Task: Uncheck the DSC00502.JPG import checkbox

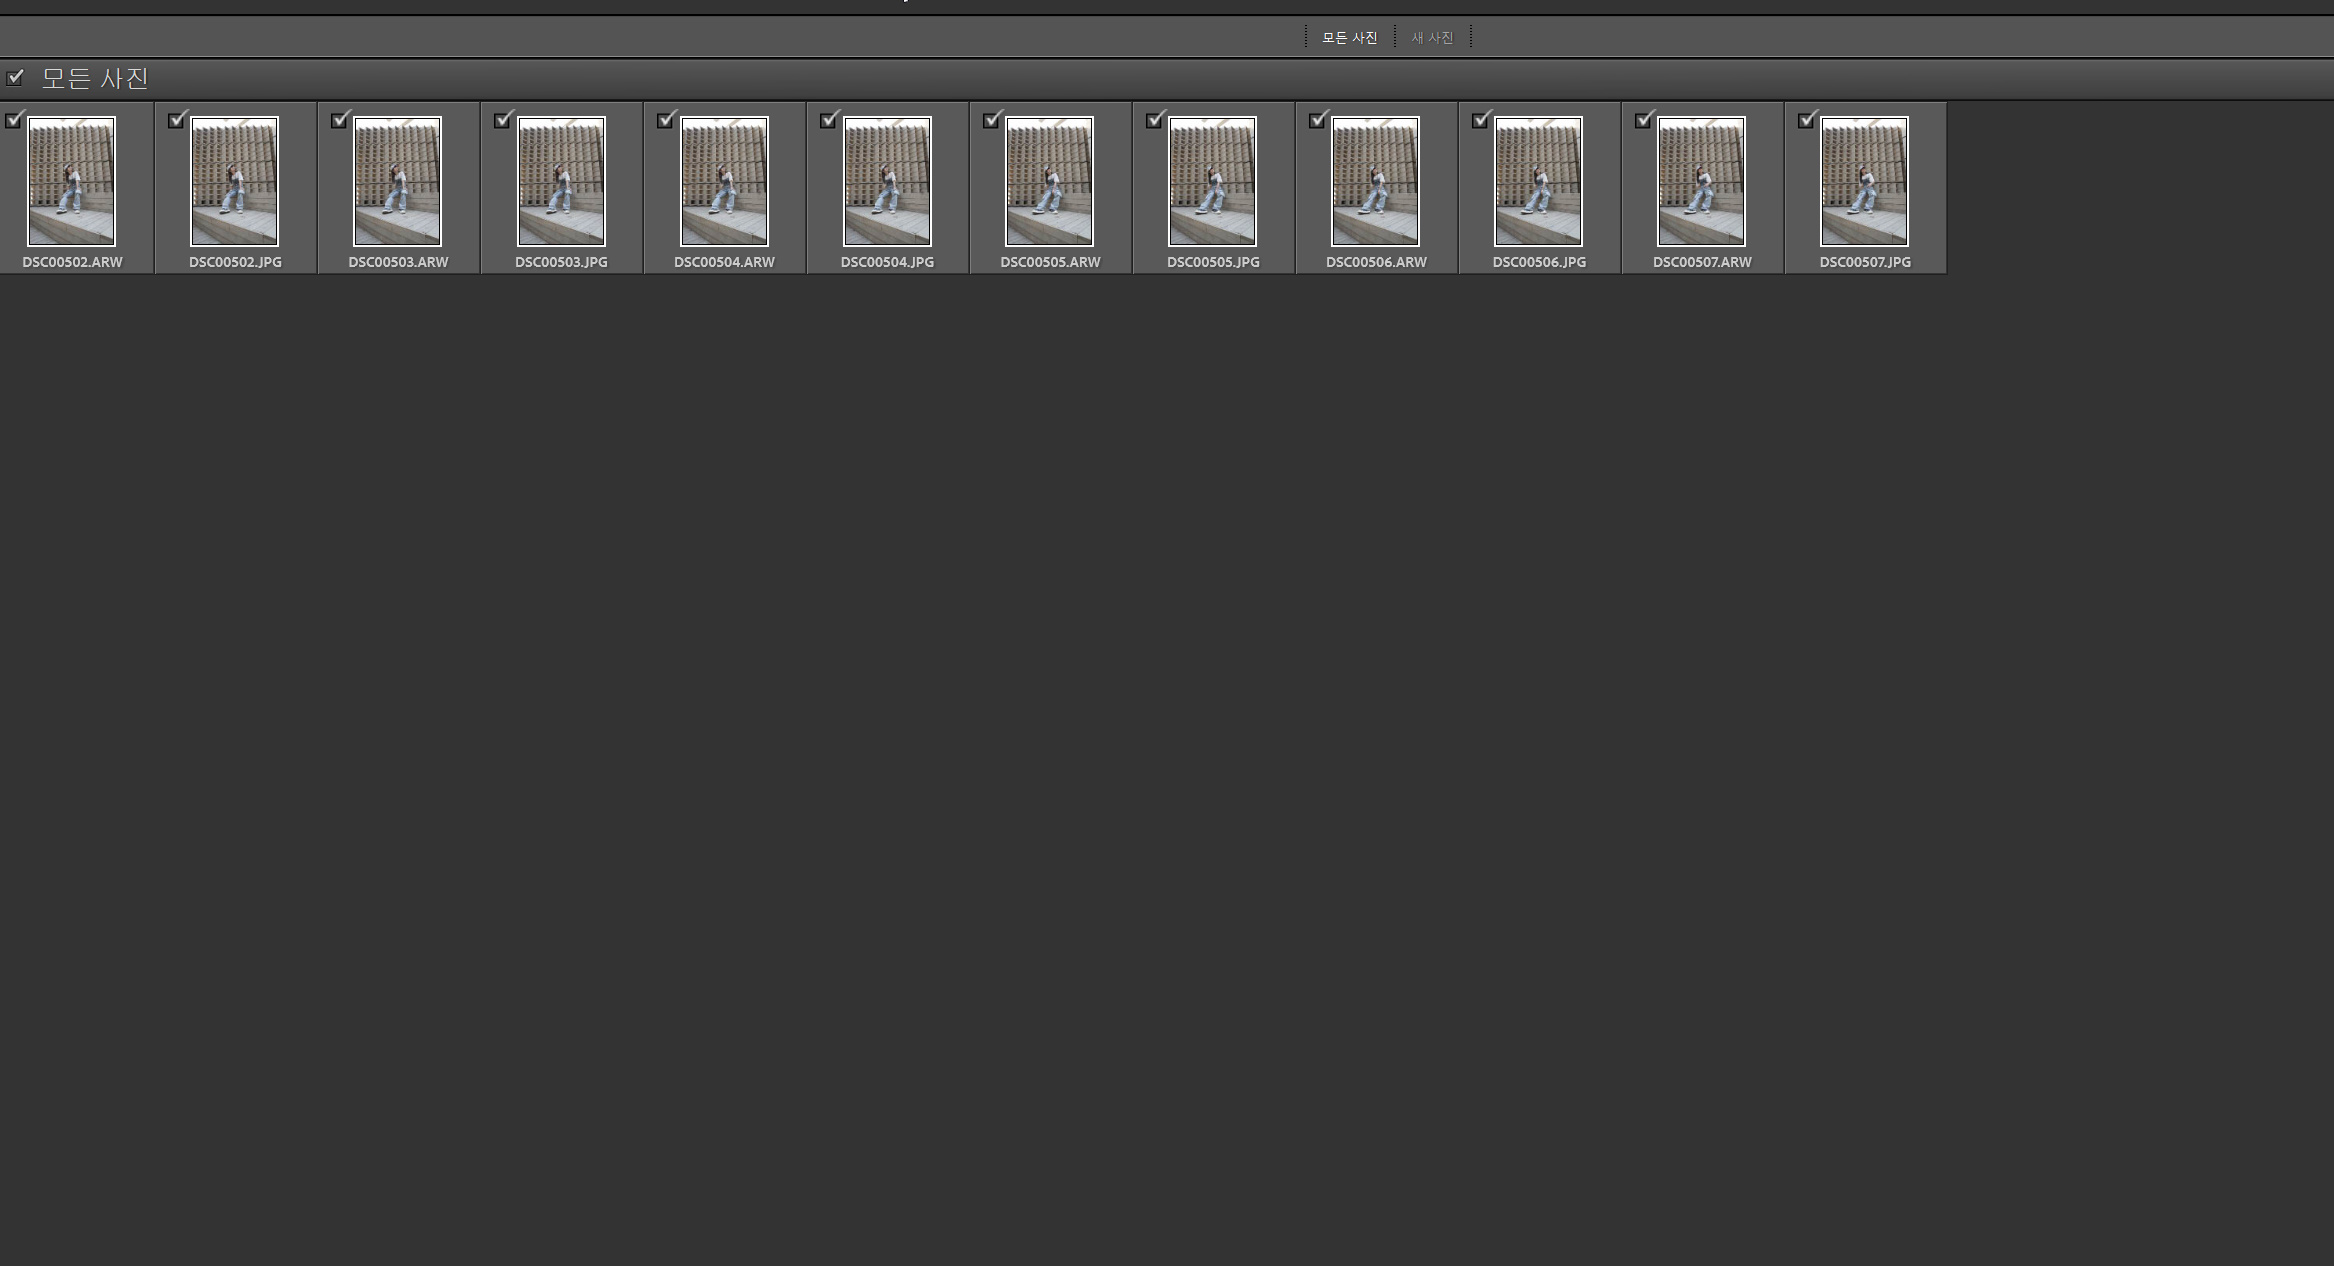Action: tap(176, 121)
